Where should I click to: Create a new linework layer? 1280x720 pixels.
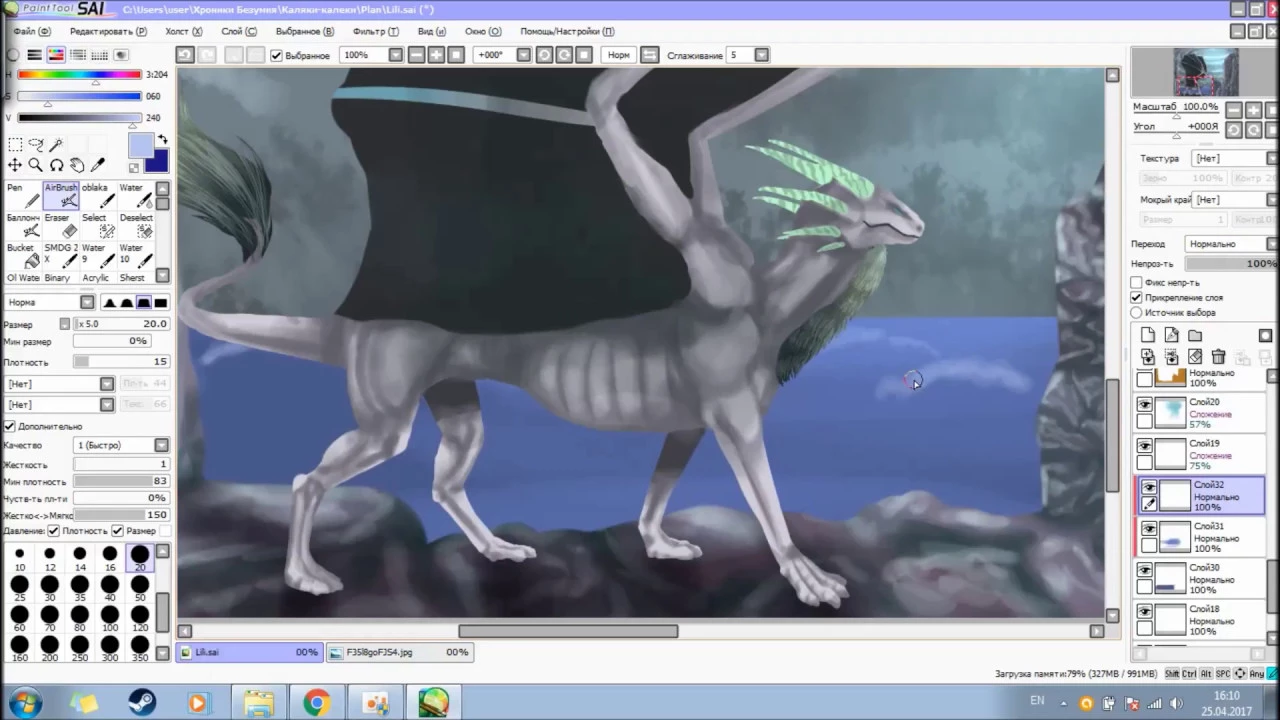pyautogui.click(x=1171, y=335)
